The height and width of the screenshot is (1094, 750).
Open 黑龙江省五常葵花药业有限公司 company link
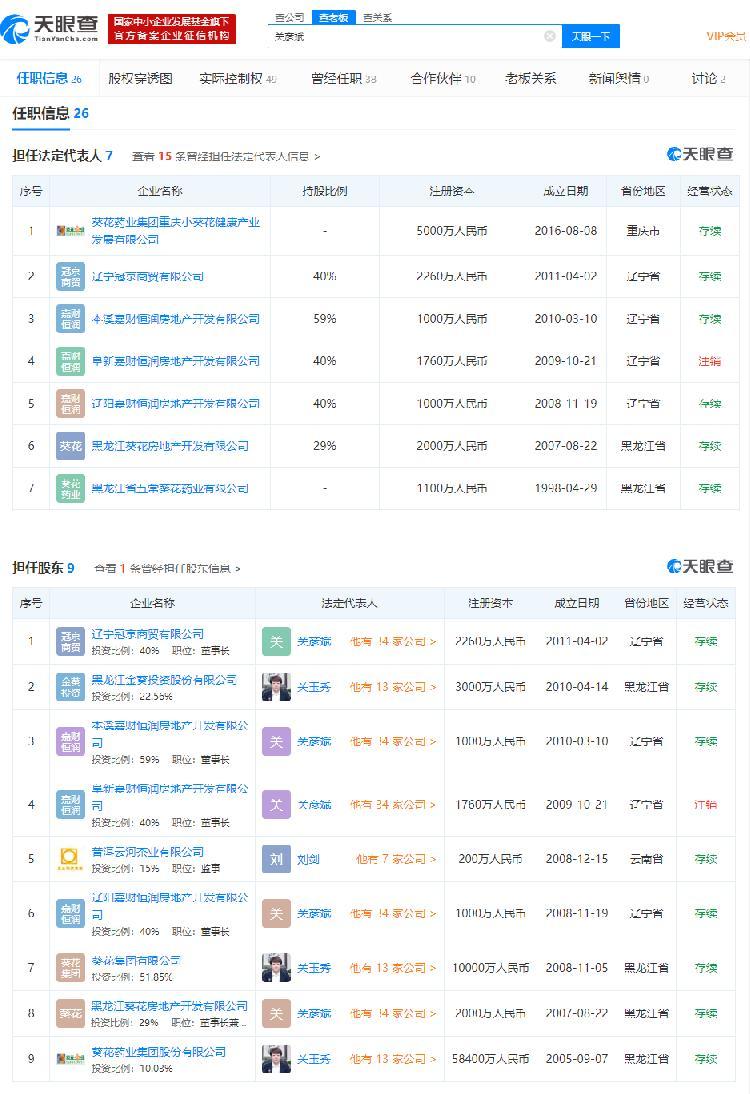(x=170, y=488)
